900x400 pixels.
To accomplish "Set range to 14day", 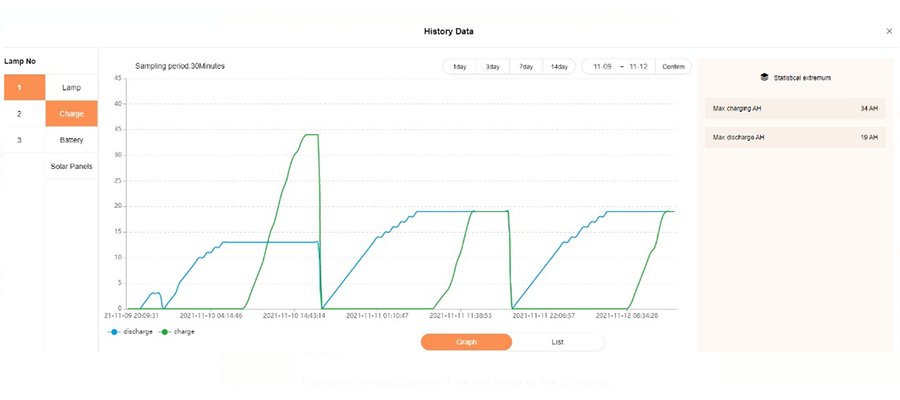I will click(559, 67).
